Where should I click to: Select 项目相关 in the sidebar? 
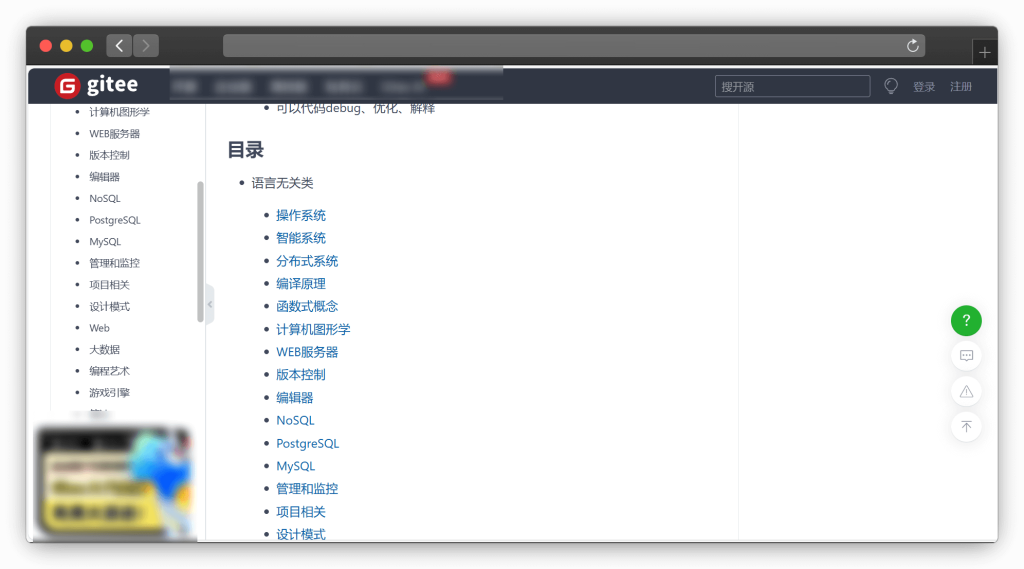pos(109,285)
